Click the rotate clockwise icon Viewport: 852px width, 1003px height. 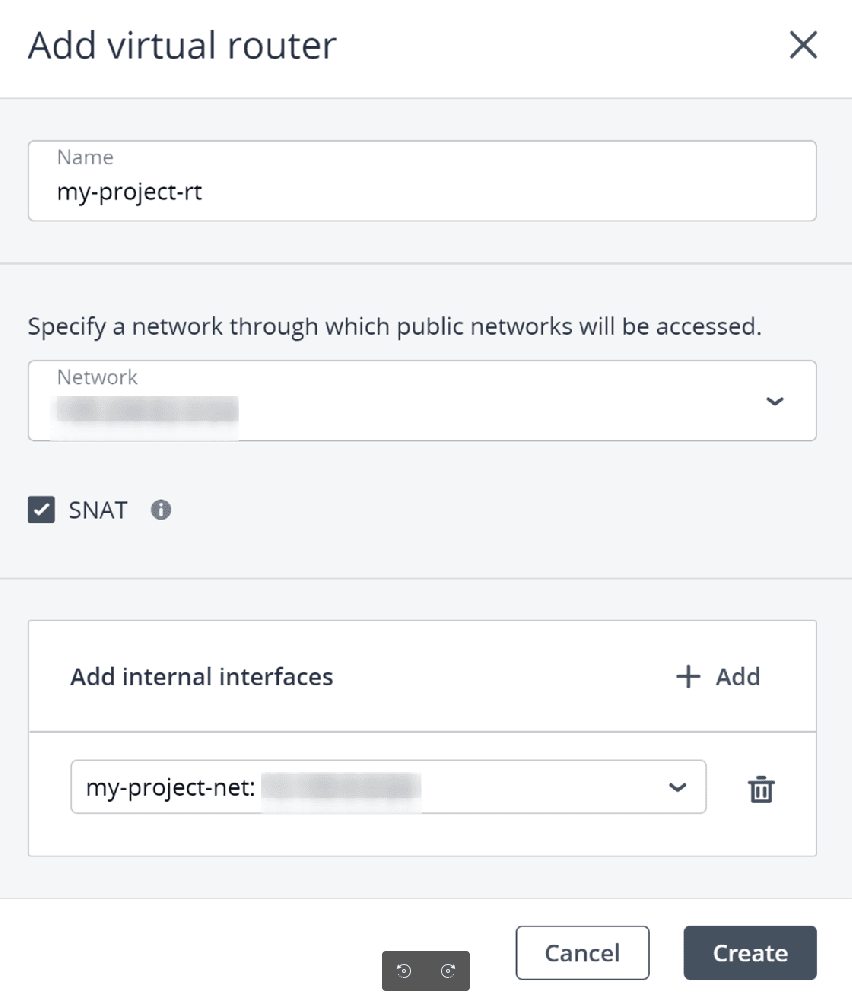pyautogui.click(x=448, y=970)
